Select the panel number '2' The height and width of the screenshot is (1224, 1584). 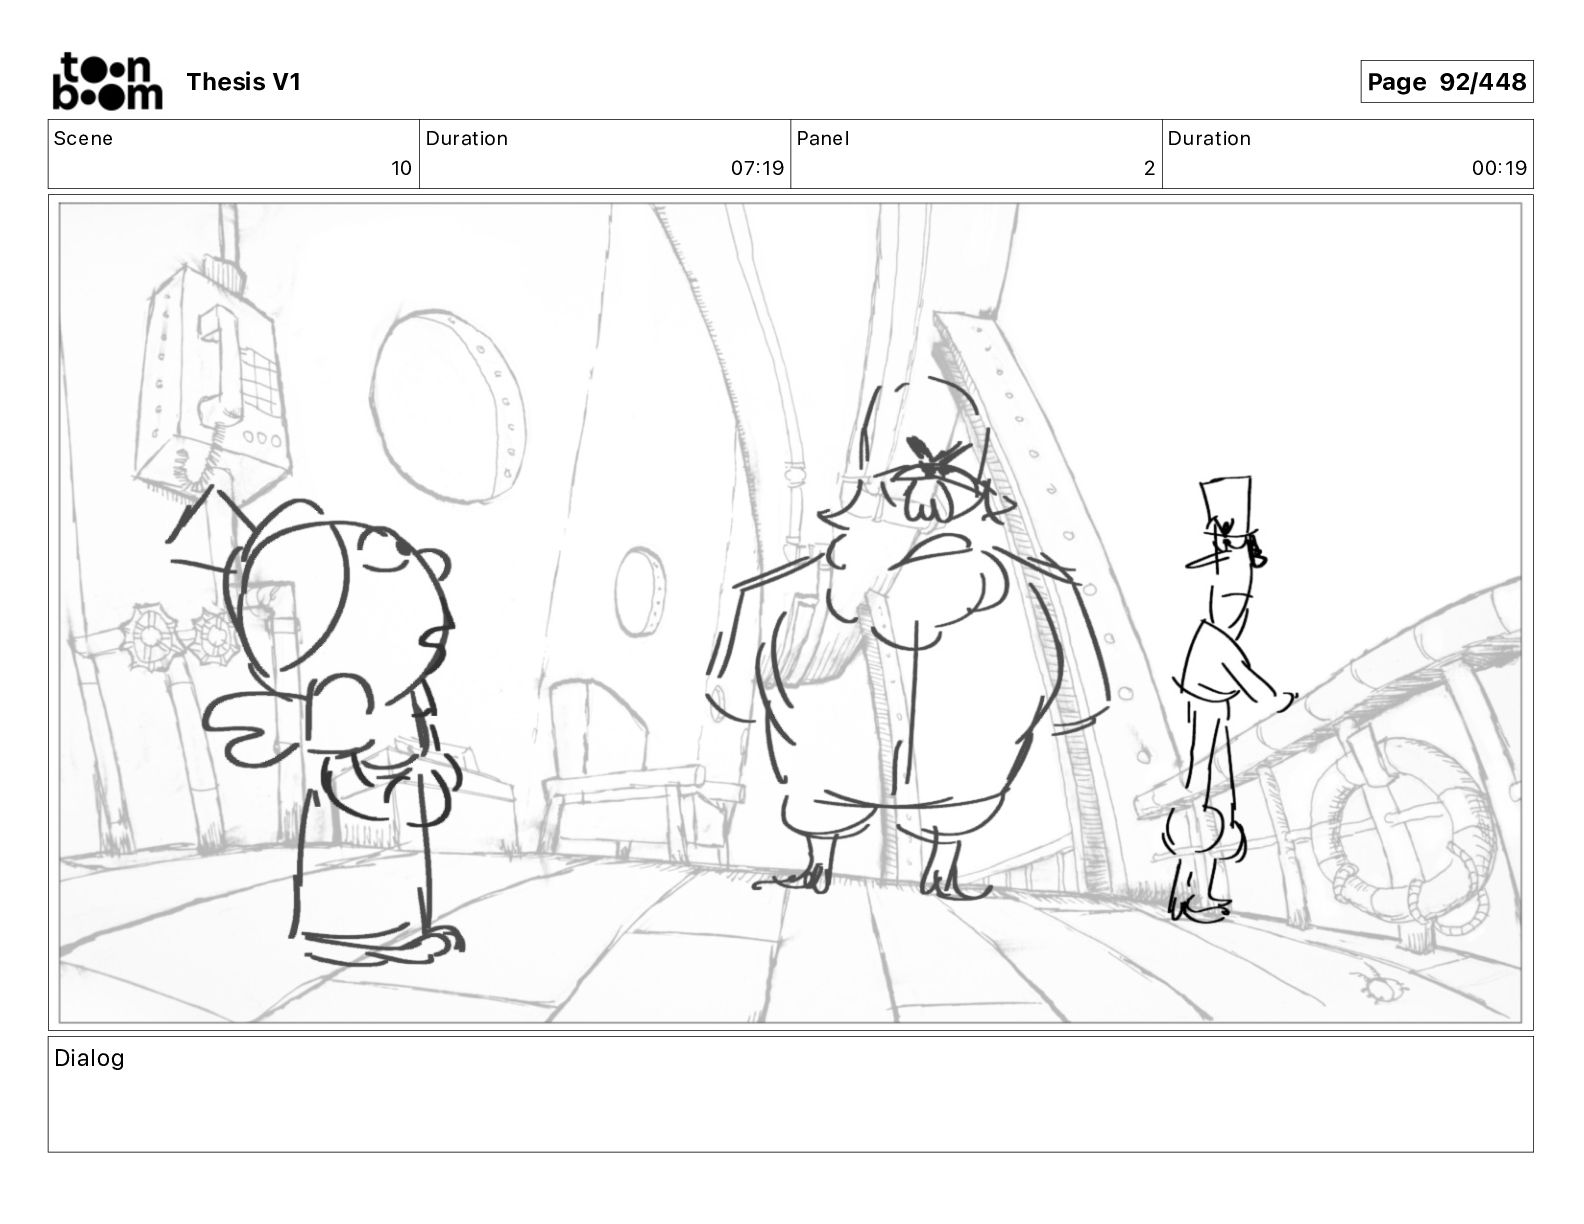tap(1149, 168)
